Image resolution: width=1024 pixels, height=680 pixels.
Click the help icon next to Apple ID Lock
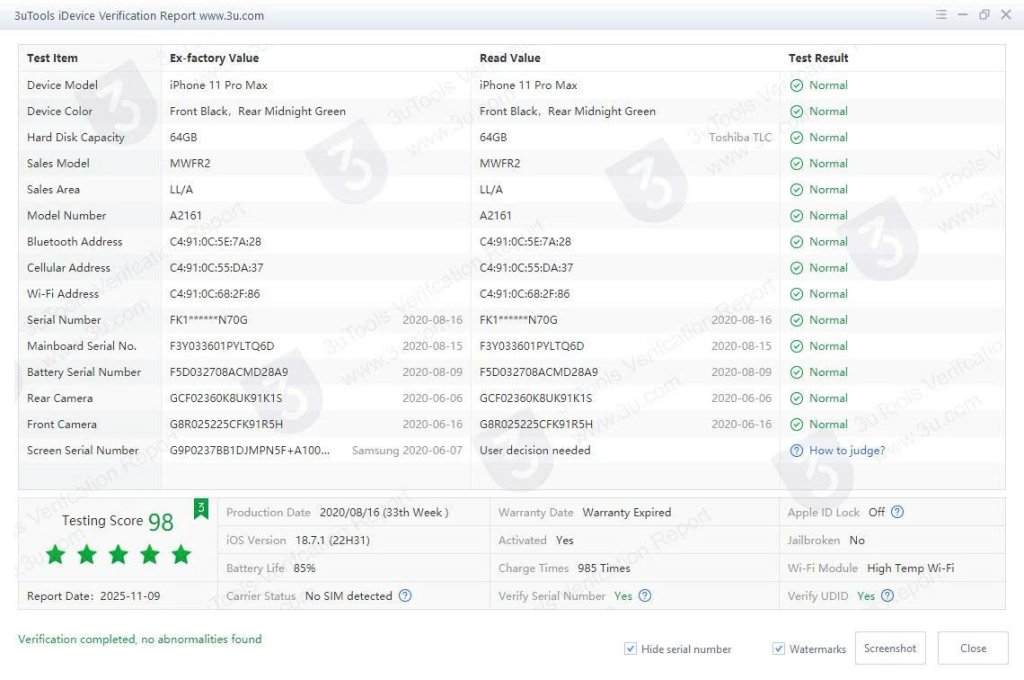[x=897, y=512]
